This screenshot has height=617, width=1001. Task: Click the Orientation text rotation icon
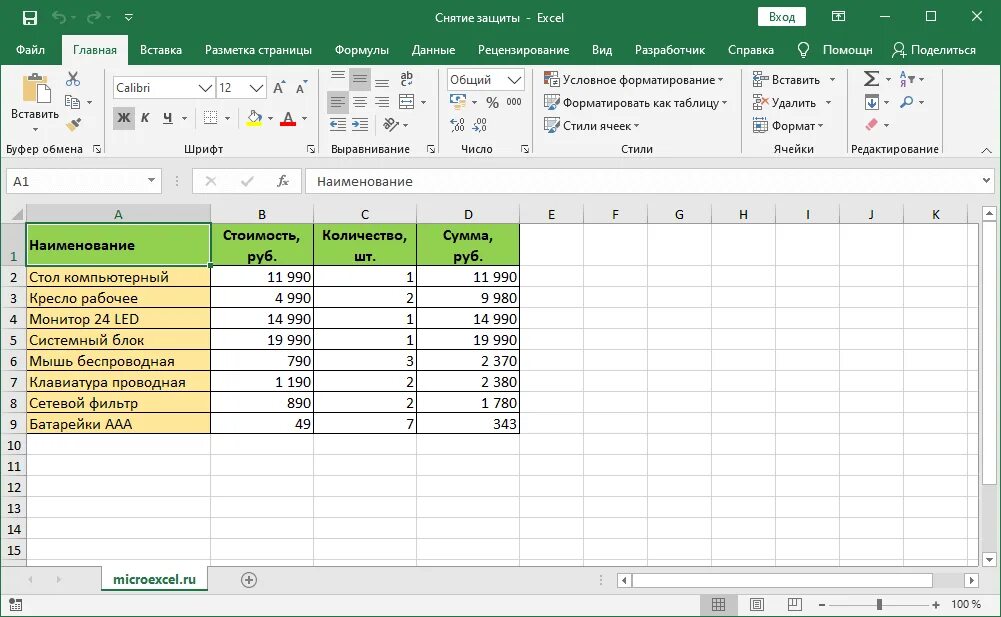click(x=391, y=125)
